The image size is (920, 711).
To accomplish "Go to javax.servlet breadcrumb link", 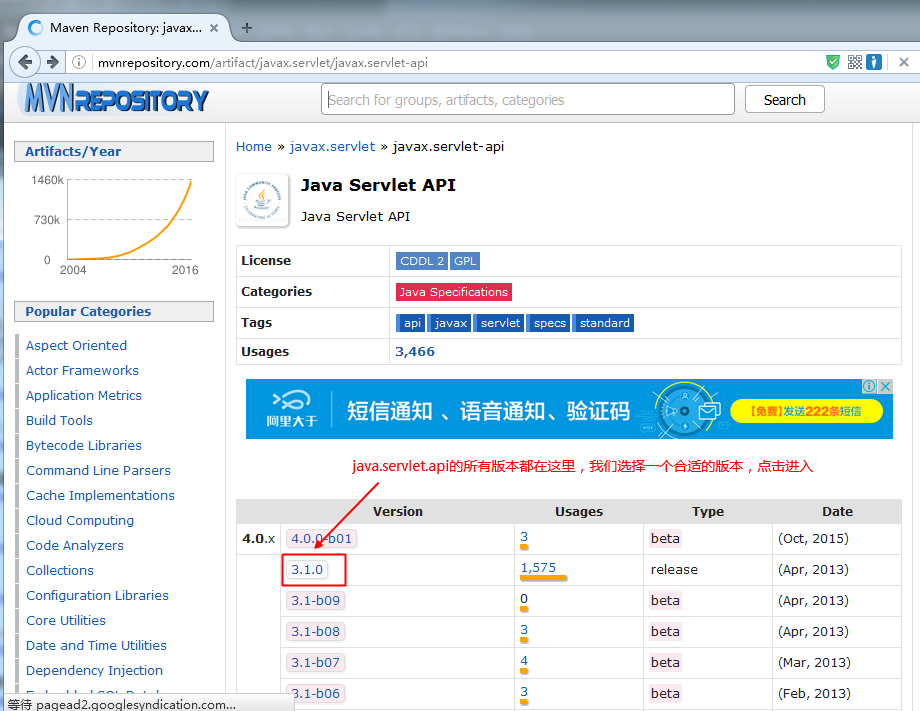I will point(332,146).
